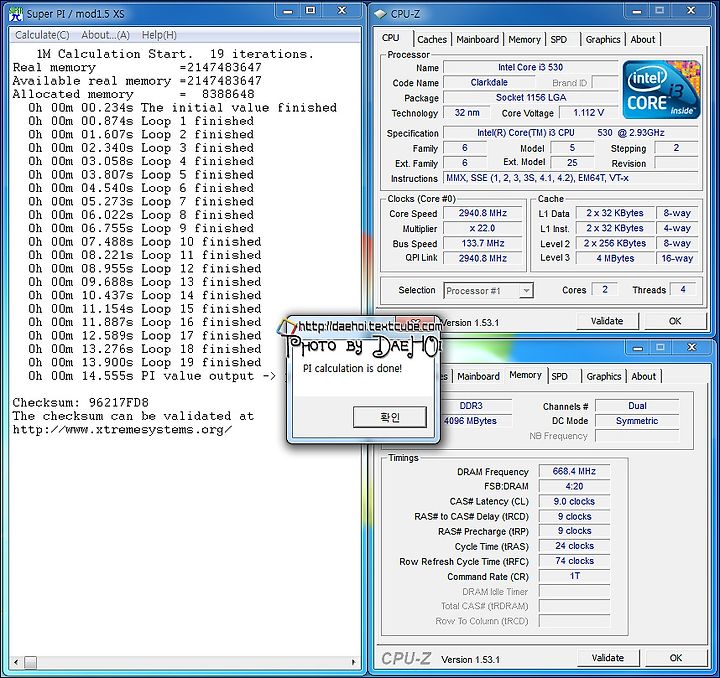Click Channels # value 'Dual'
The height and width of the screenshot is (678, 720).
[x=637, y=406]
